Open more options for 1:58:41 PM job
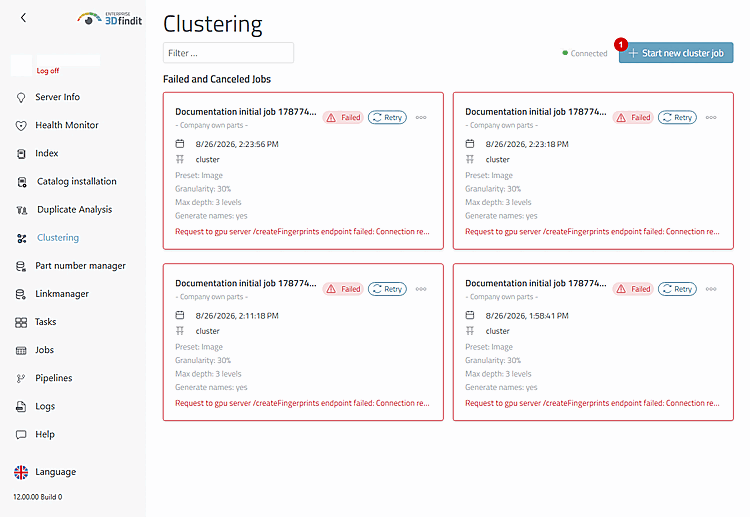Screen dimensions: 750x517 coord(711,289)
